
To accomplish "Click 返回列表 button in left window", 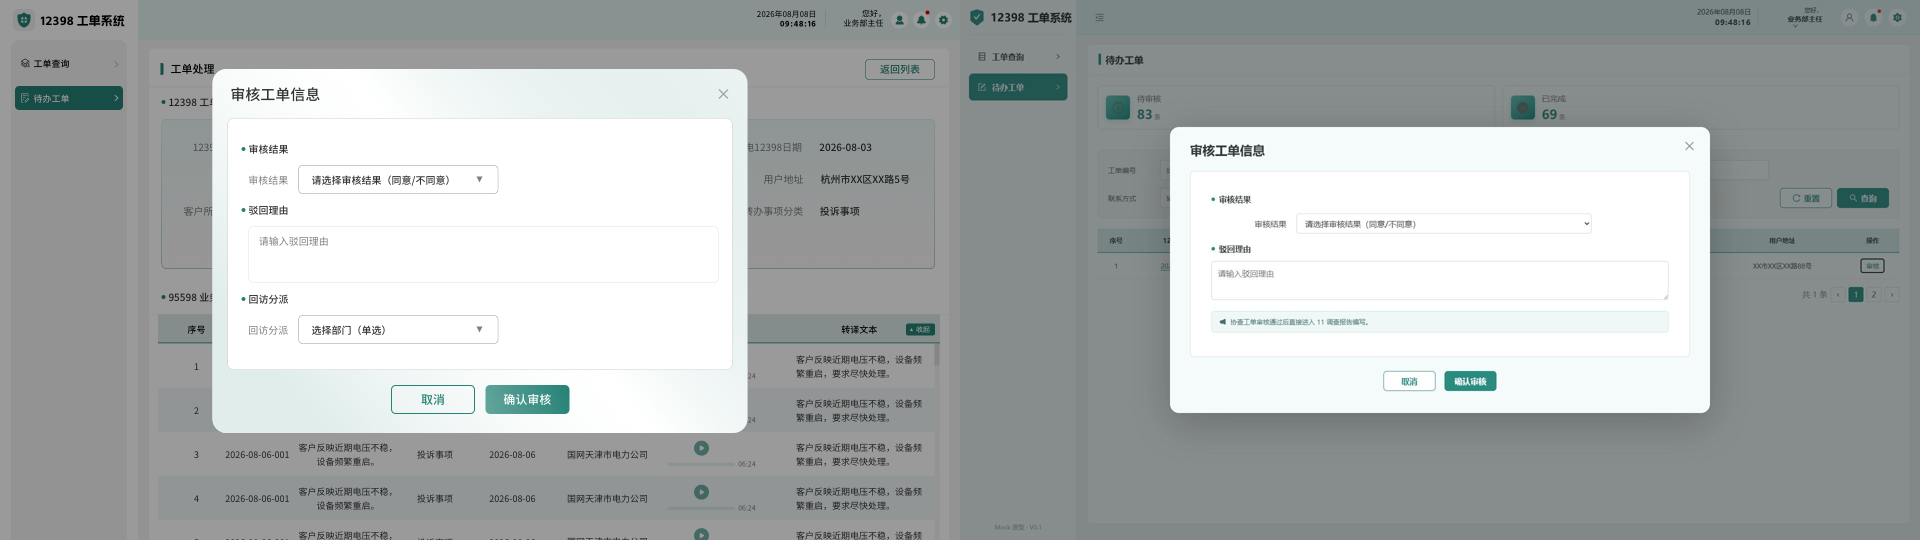I will point(899,70).
